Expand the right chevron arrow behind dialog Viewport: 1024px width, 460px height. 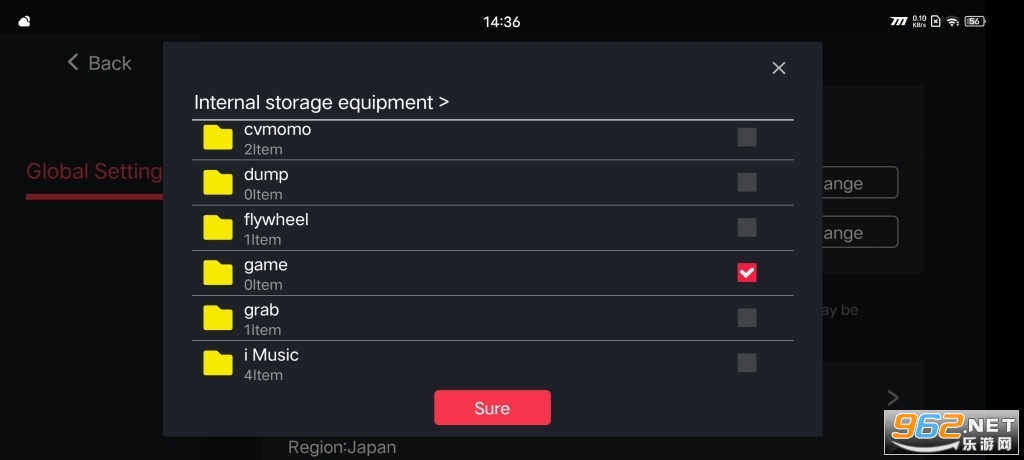coord(893,398)
